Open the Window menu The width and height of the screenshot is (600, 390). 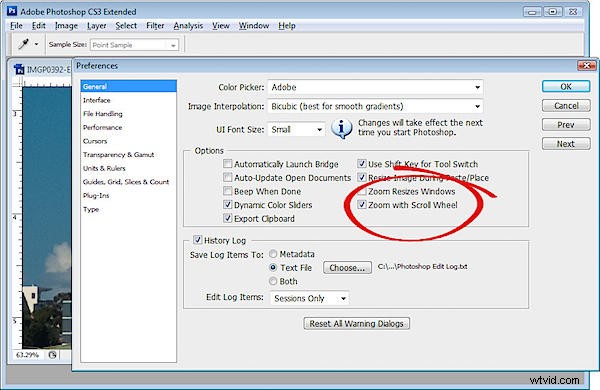pos(254,26)
